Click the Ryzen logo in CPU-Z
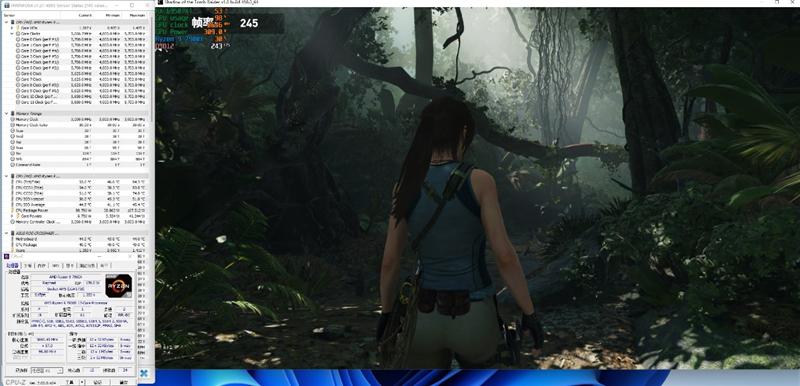The width and height of the screenshot is (800, 386). (x=118, y=286)
